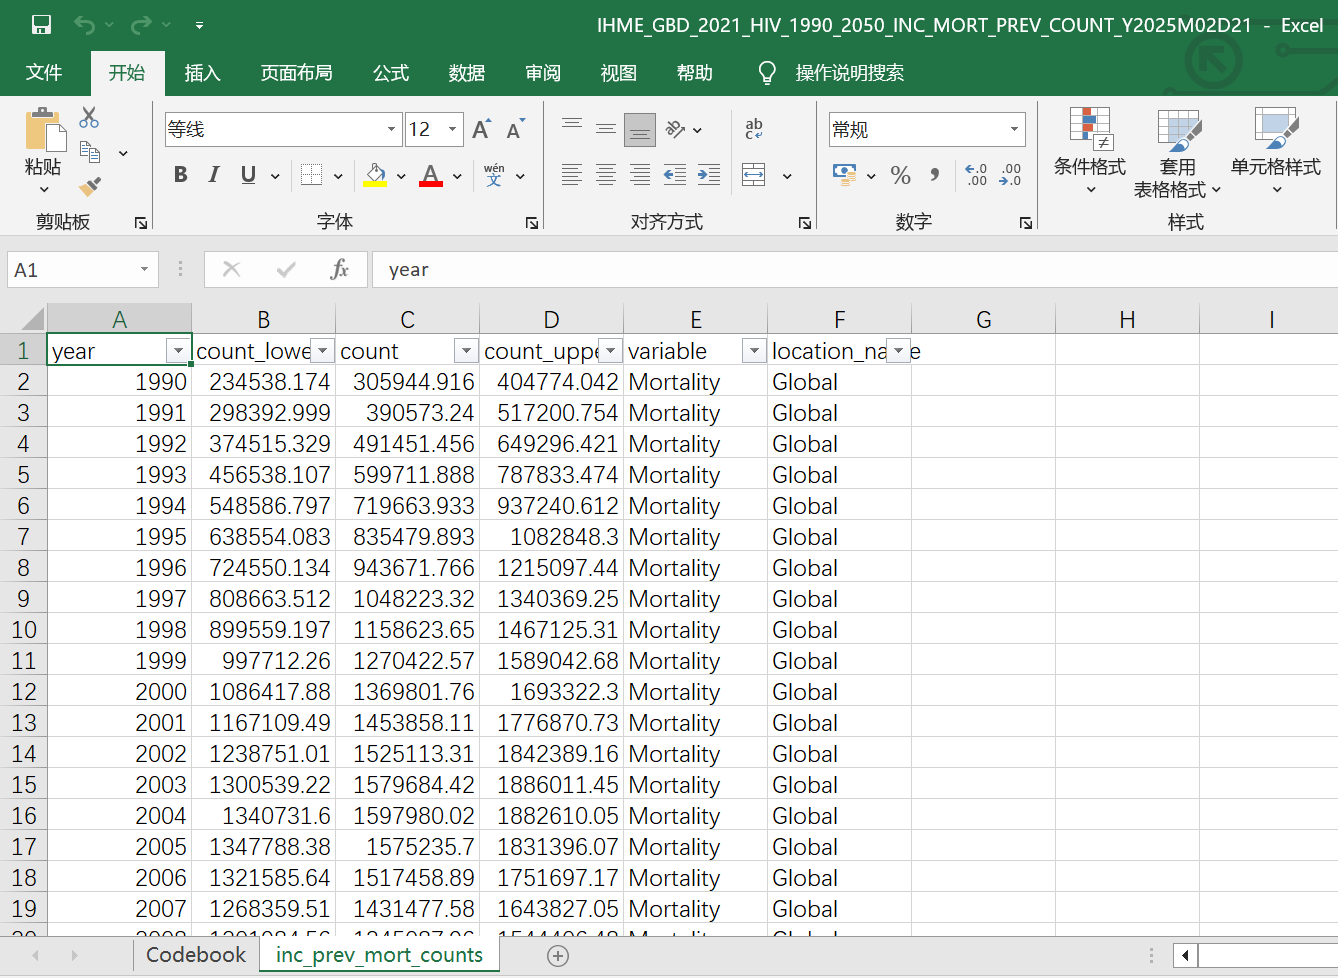Viewport: 1338px width, 978px height.
Task: Apply percent style number format
Action: click(x=900, y=175)
